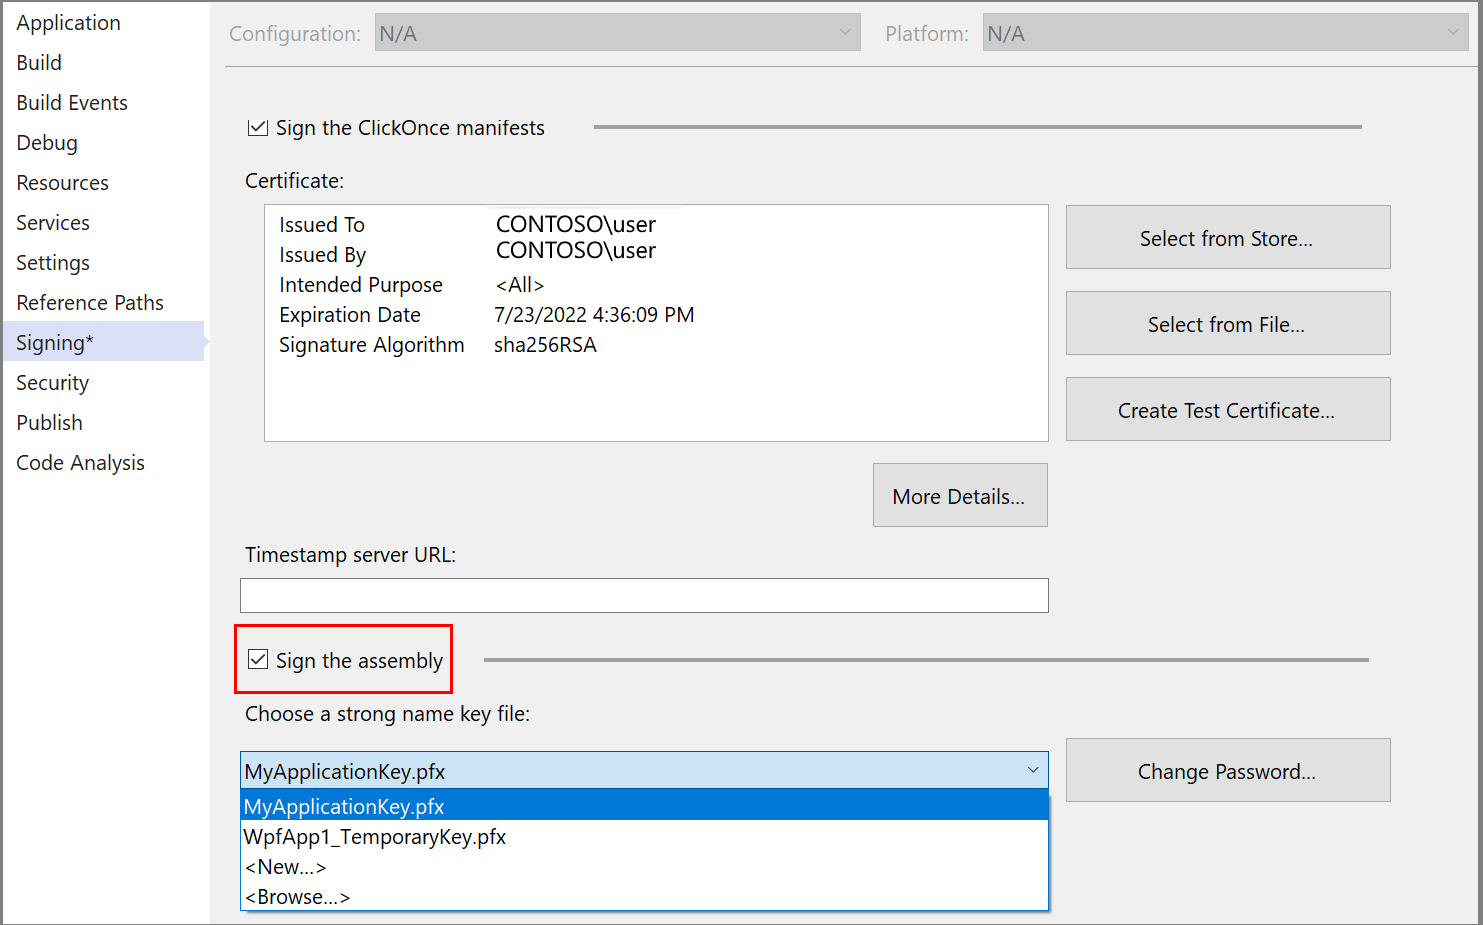The image size is (1483, 925).
Task: Open the Configuration dropdown
Action: [x=617, y=33]
